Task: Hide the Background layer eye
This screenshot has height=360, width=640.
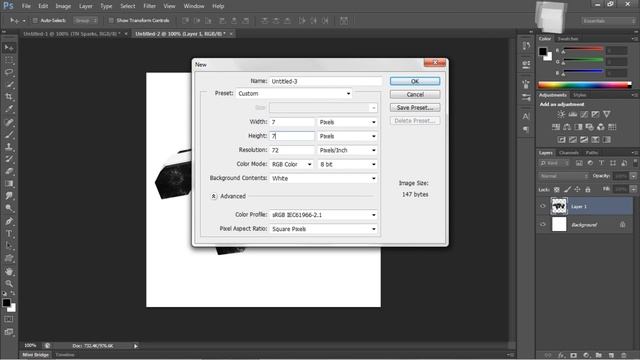Action: (x=543, y=224)
